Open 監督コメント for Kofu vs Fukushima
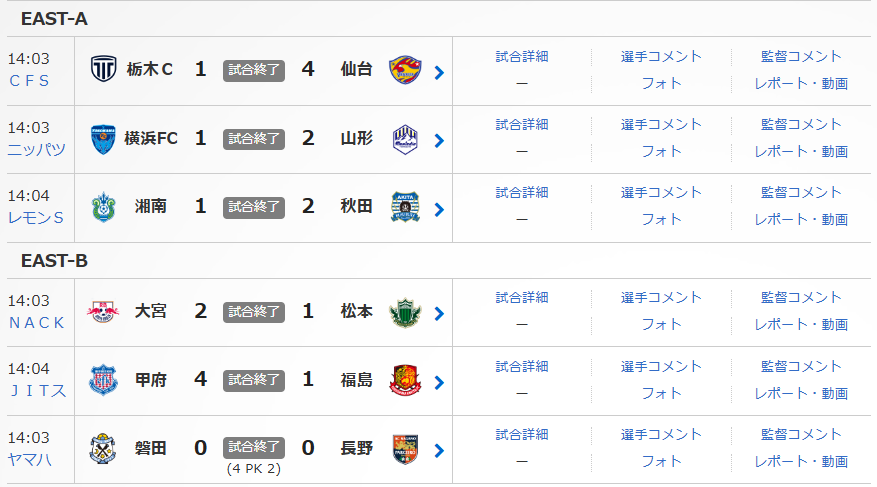877x487 pixels. tap(801, 366)
